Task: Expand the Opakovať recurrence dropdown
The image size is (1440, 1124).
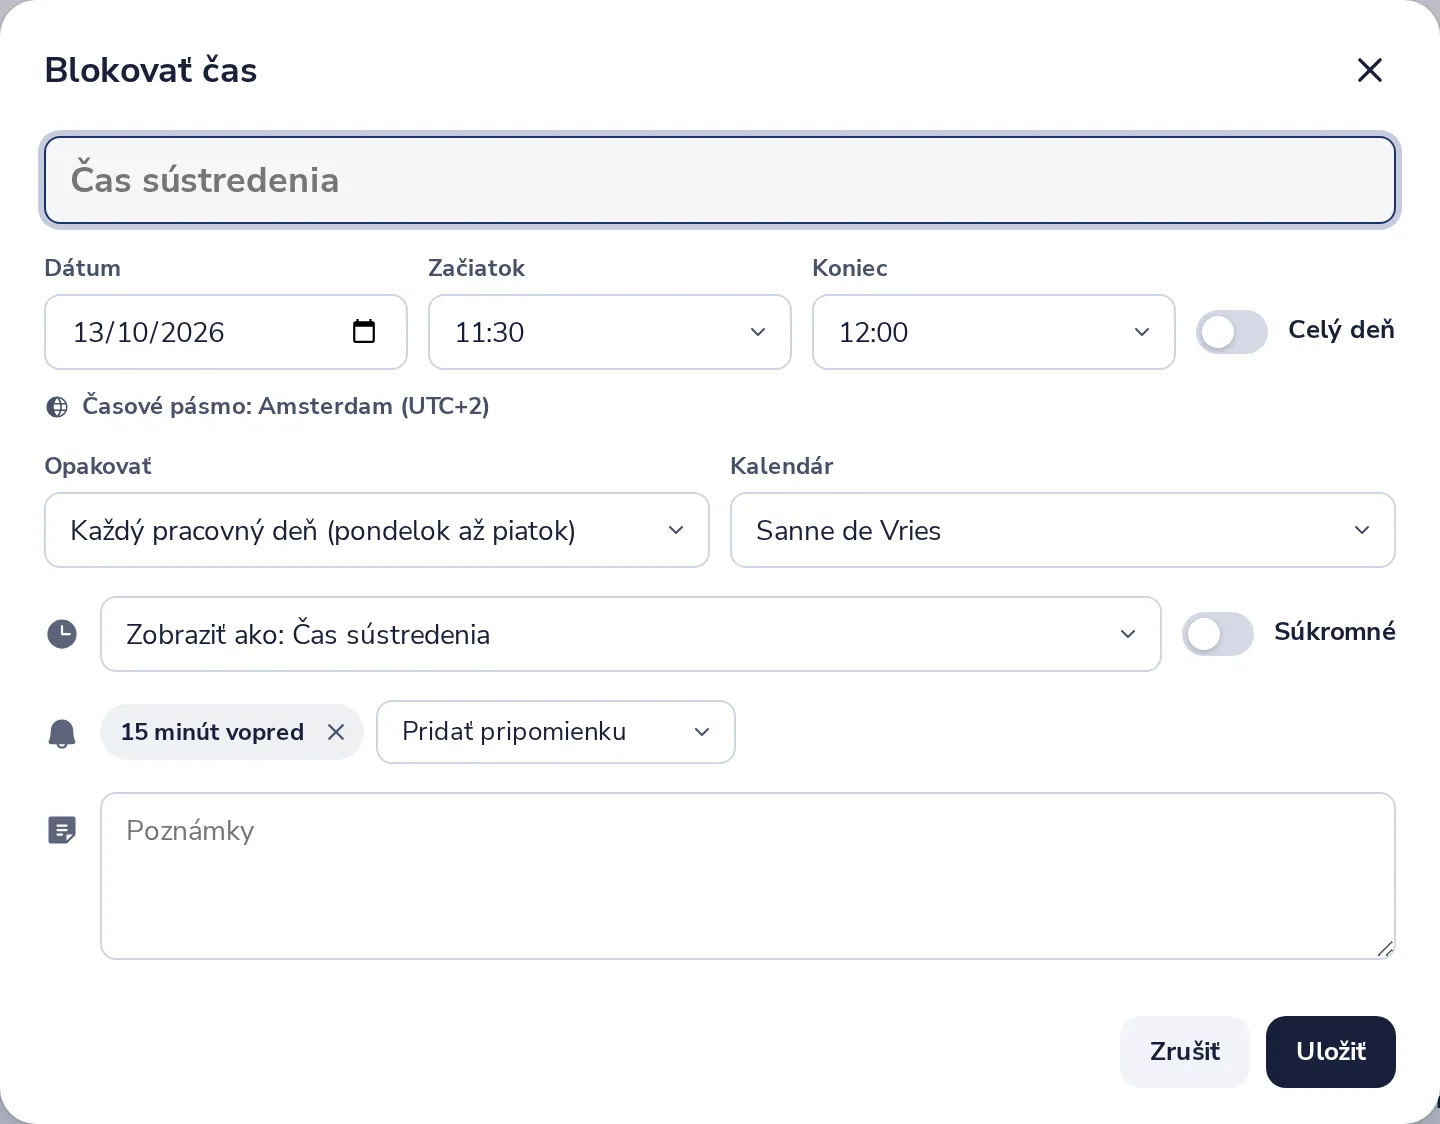Action: coord(377,530)
